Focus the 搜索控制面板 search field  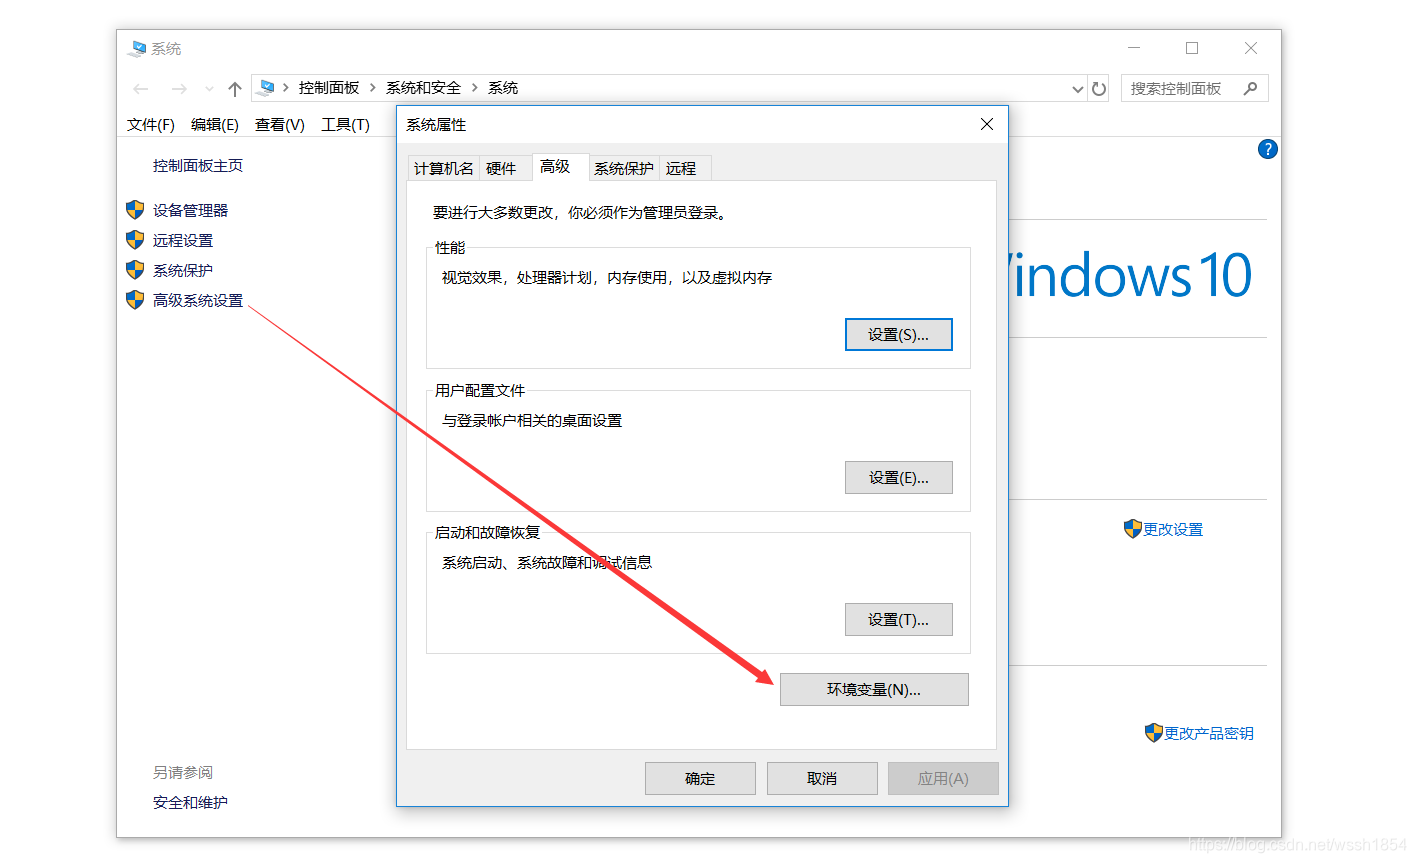(1194, 88)
